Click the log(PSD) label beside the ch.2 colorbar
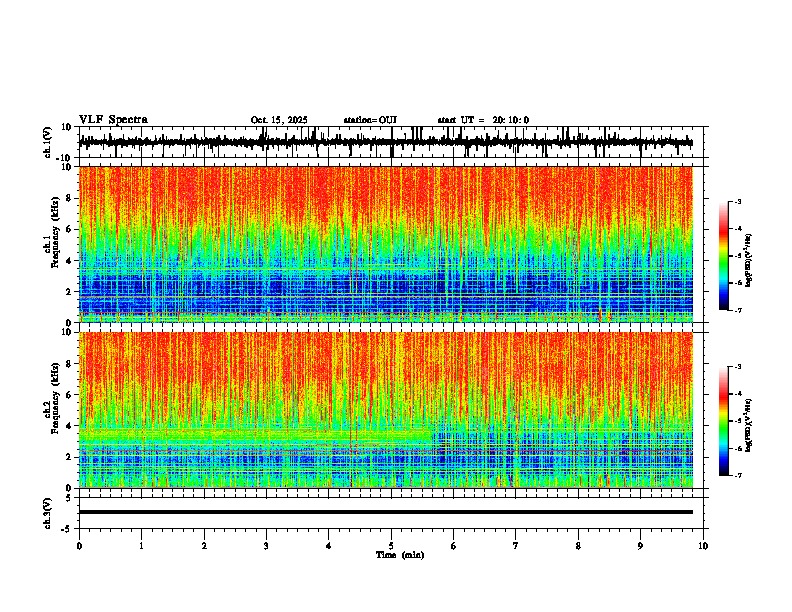 pos(748,425)
